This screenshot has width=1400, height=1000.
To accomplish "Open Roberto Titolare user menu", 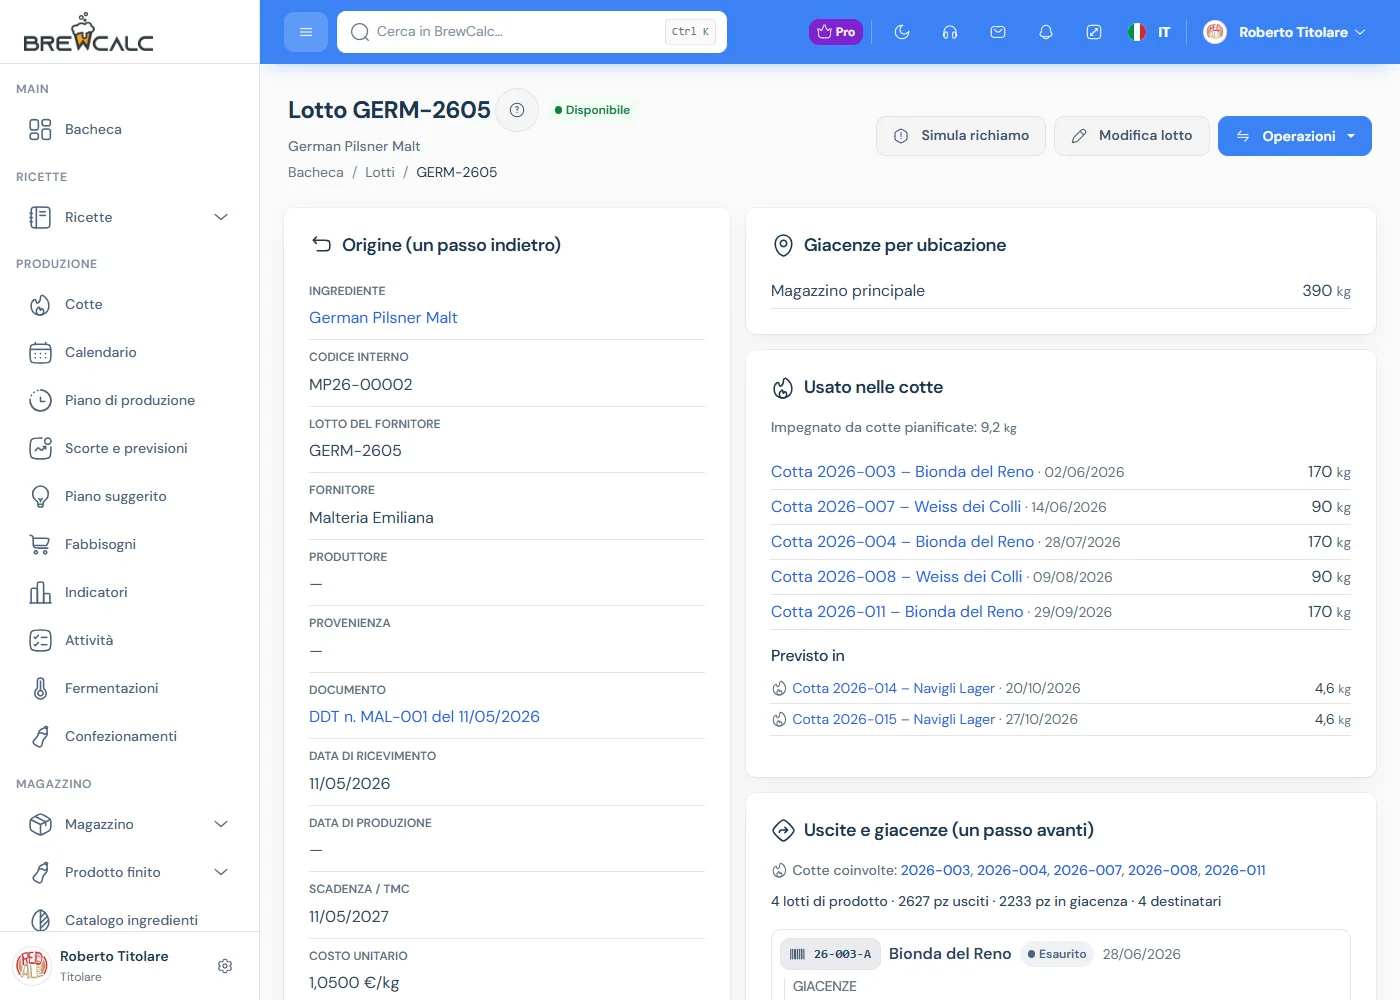I will [x=1285, y=32].
